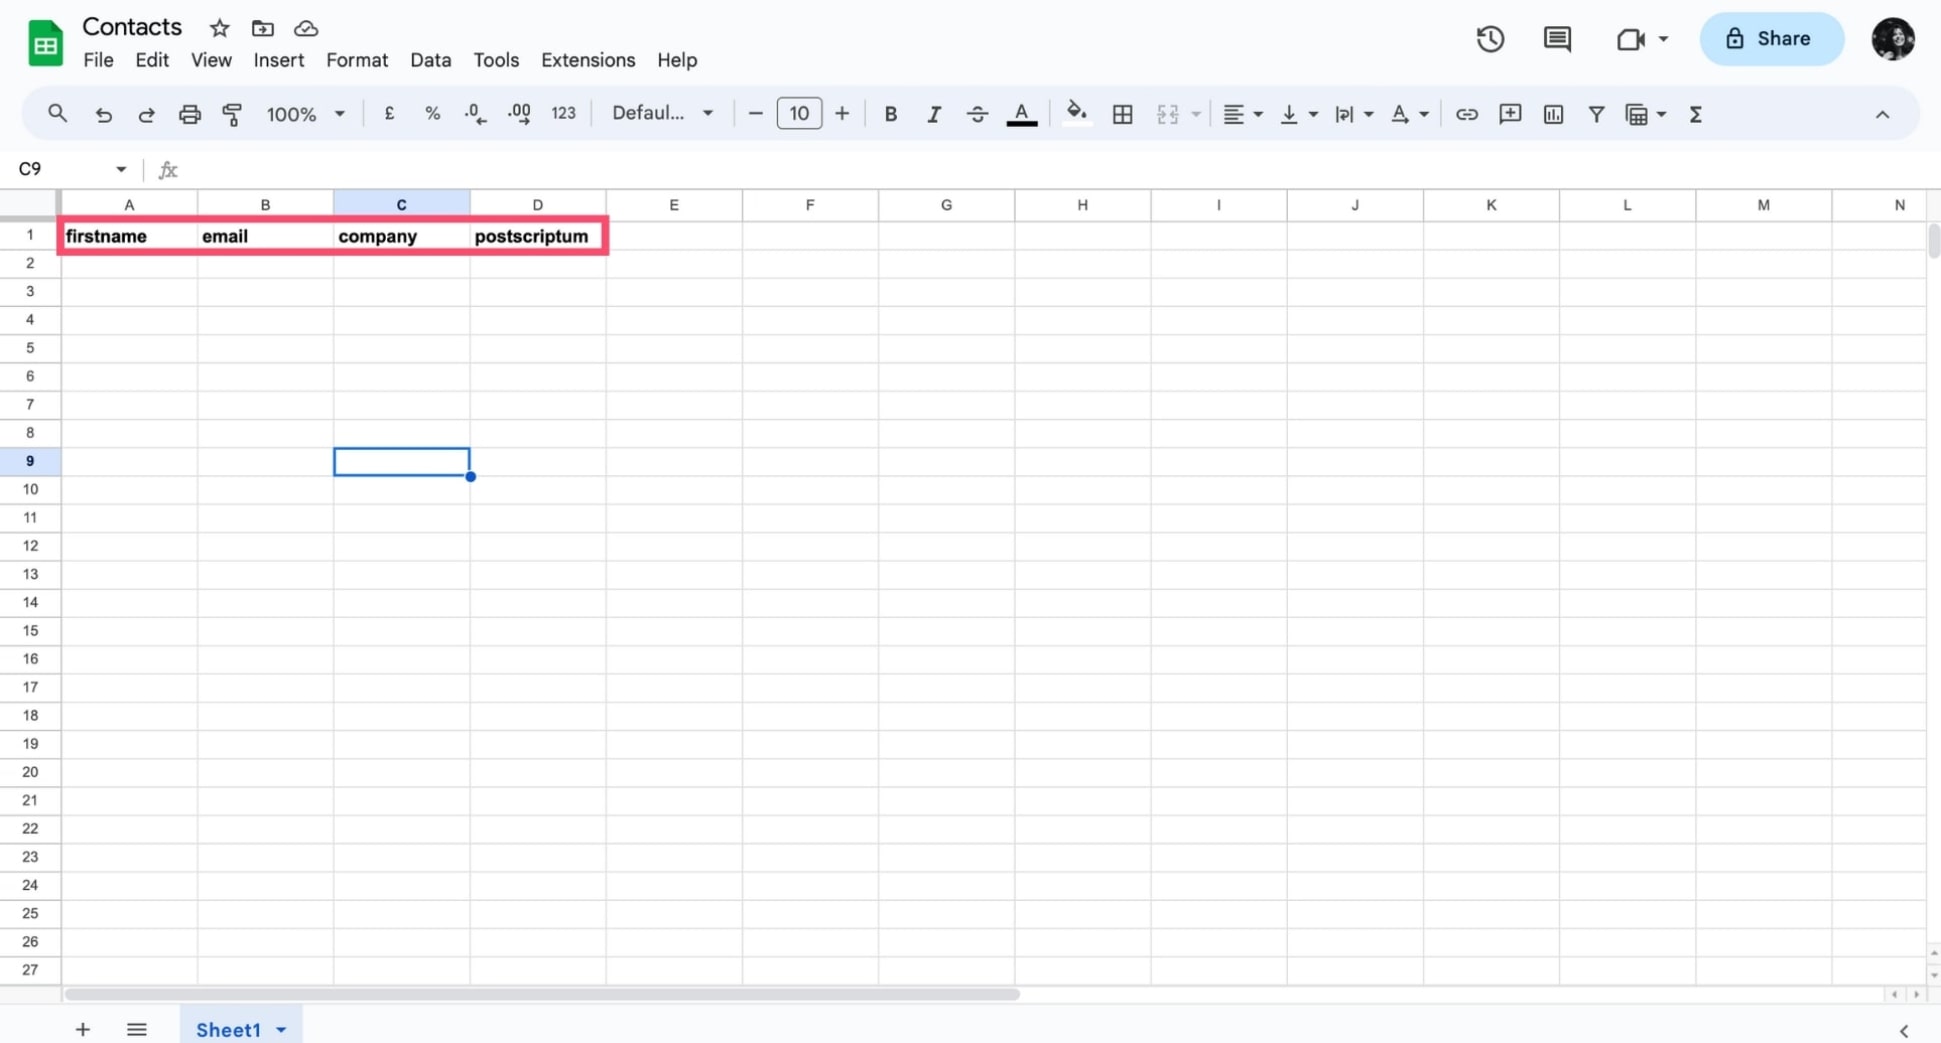Increase font size plus button
Viewport: 1941px width, 1043px height.
pos(842,114)
